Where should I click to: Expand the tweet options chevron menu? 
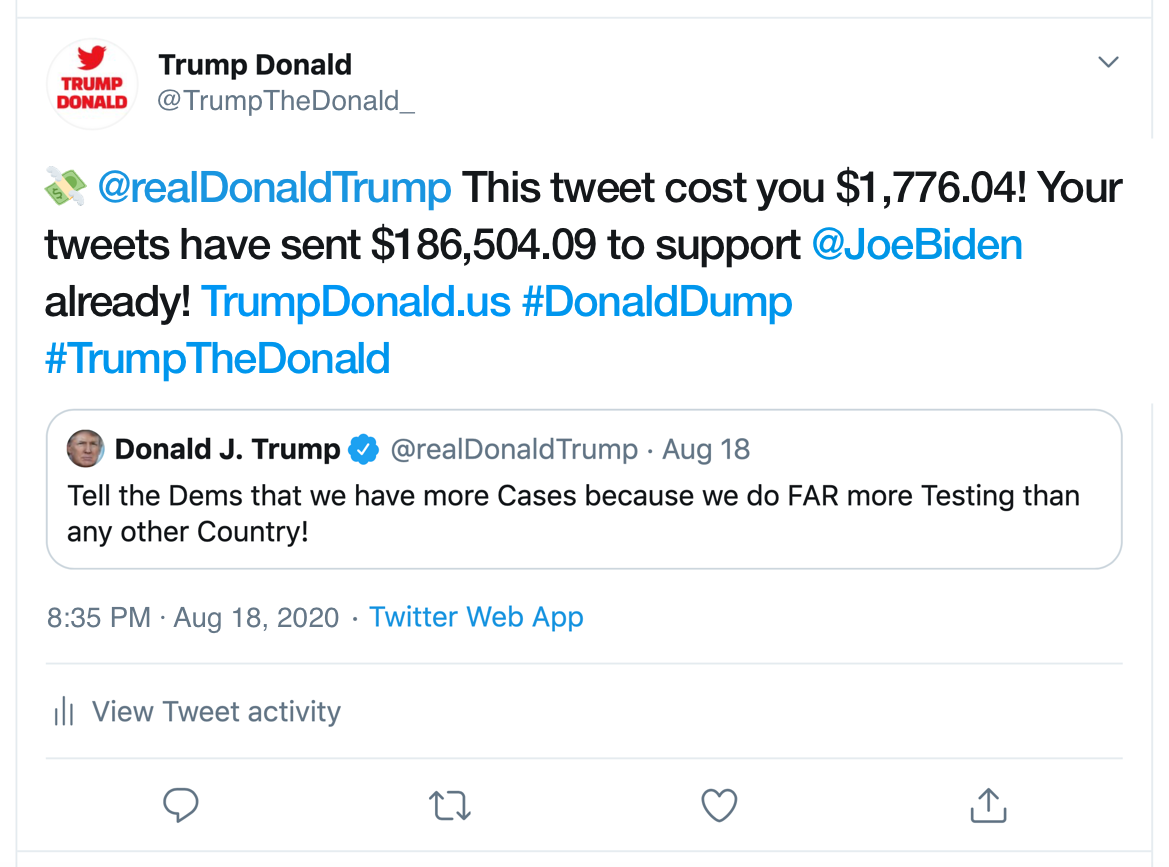(x=1108, y=63)
